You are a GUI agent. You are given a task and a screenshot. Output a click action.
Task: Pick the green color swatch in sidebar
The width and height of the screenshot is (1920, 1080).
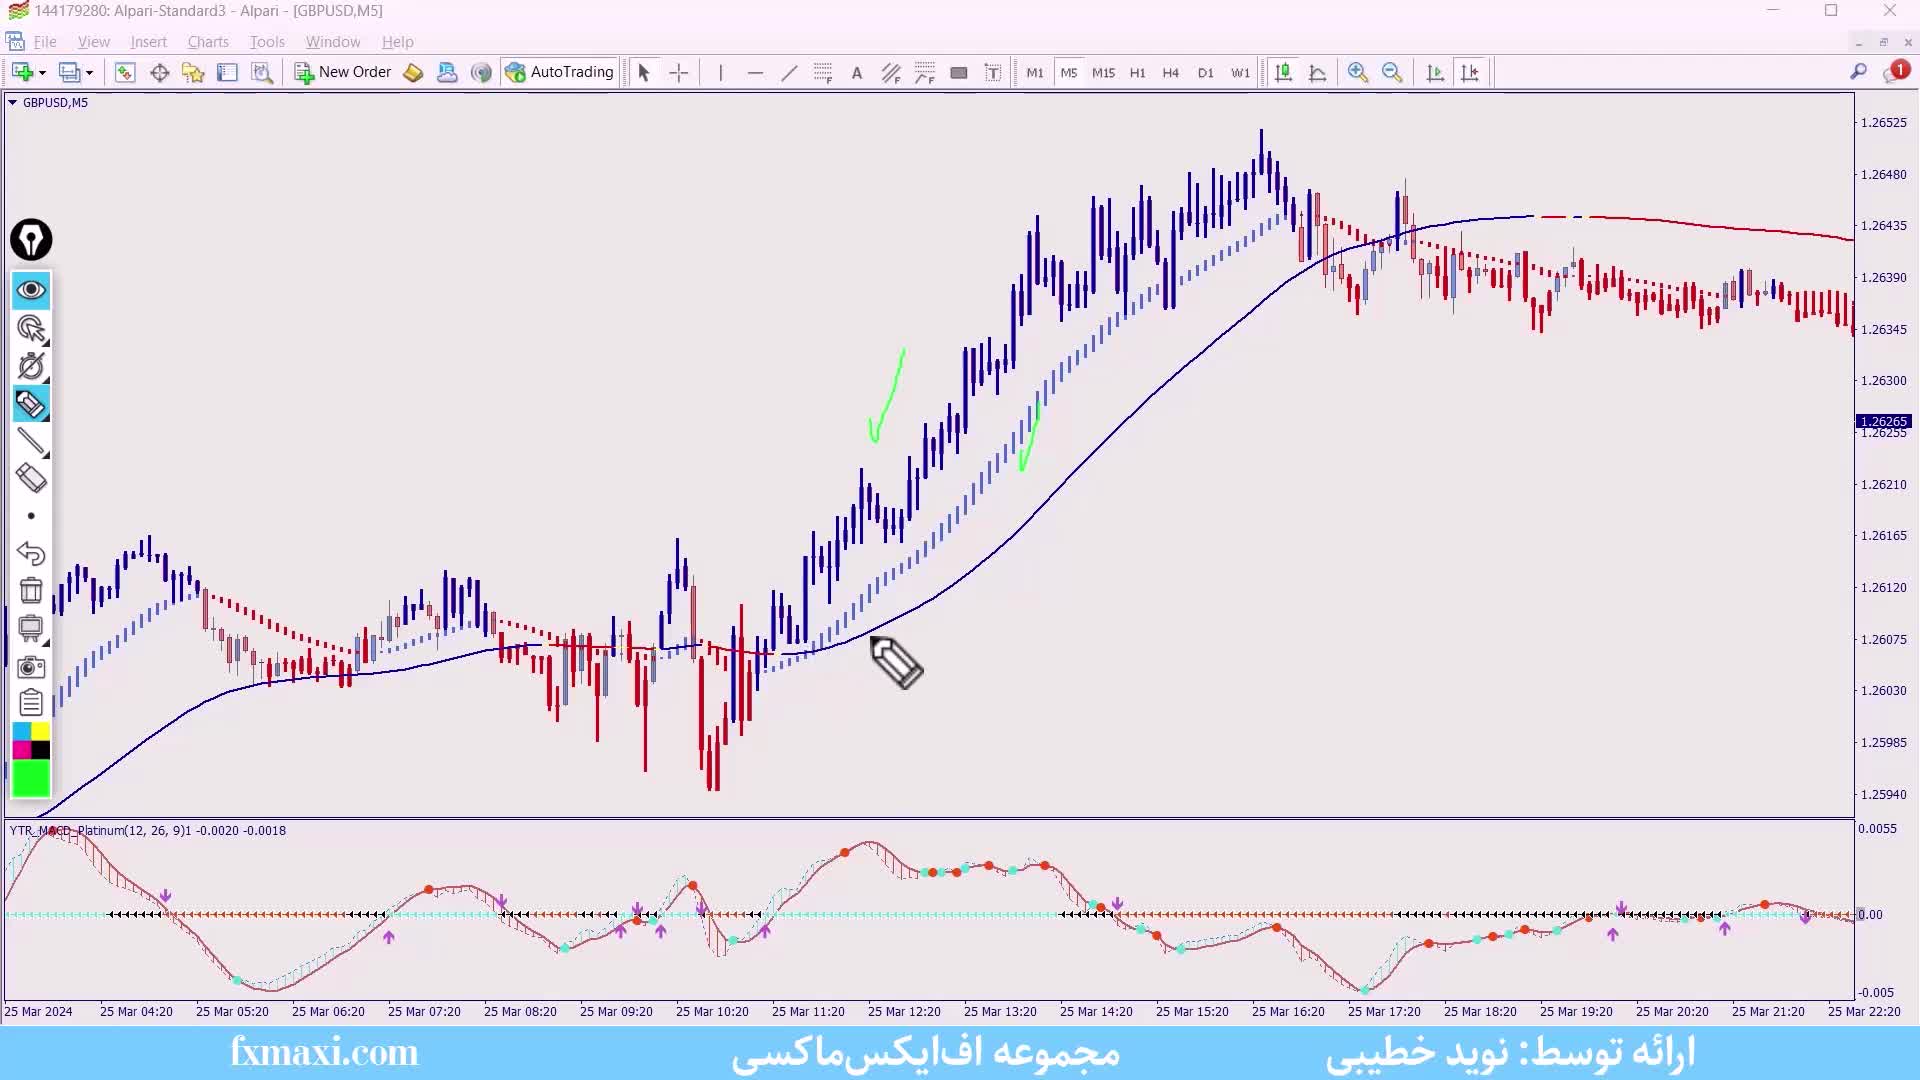click(x=31, y=779)
